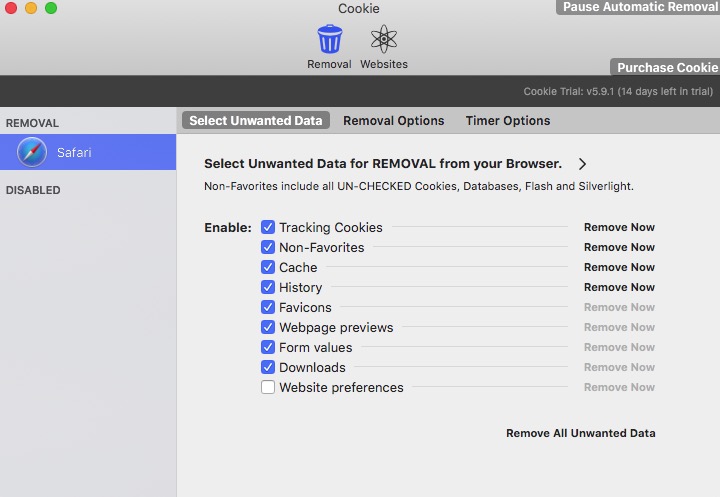Uncheck the Non-Favorites checkbox
This screenshot has width=720, height=497.
click(x=268, y=247)
